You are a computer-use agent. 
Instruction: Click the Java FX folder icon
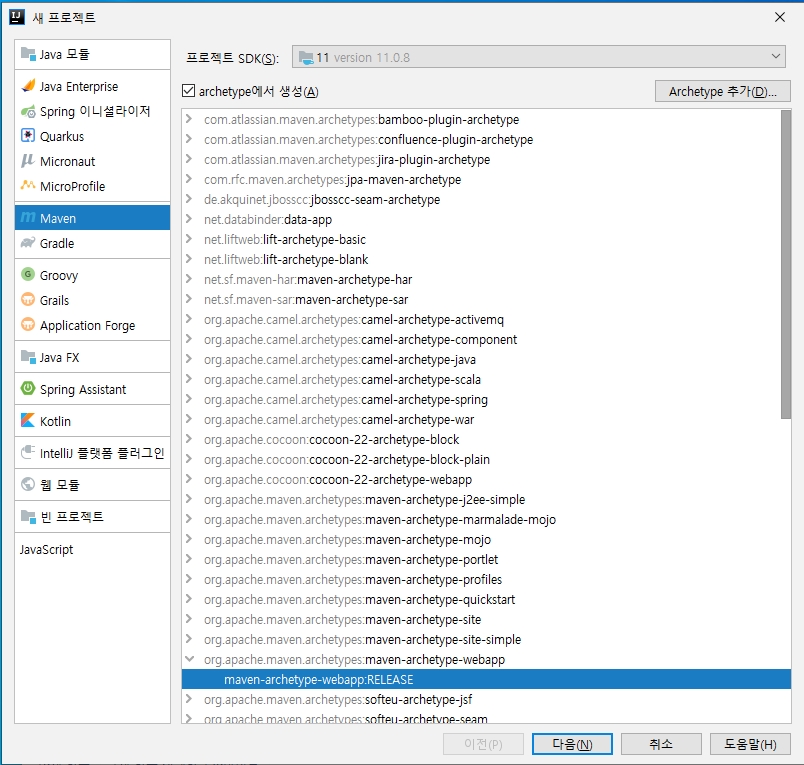point(28,356)
